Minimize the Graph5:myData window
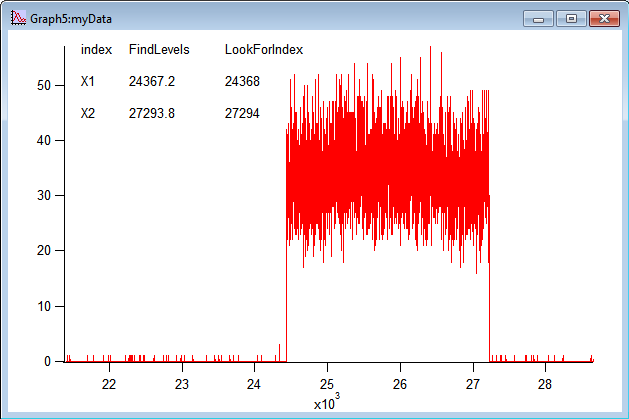This screenshot has width=629, height=419. [538, 19]
